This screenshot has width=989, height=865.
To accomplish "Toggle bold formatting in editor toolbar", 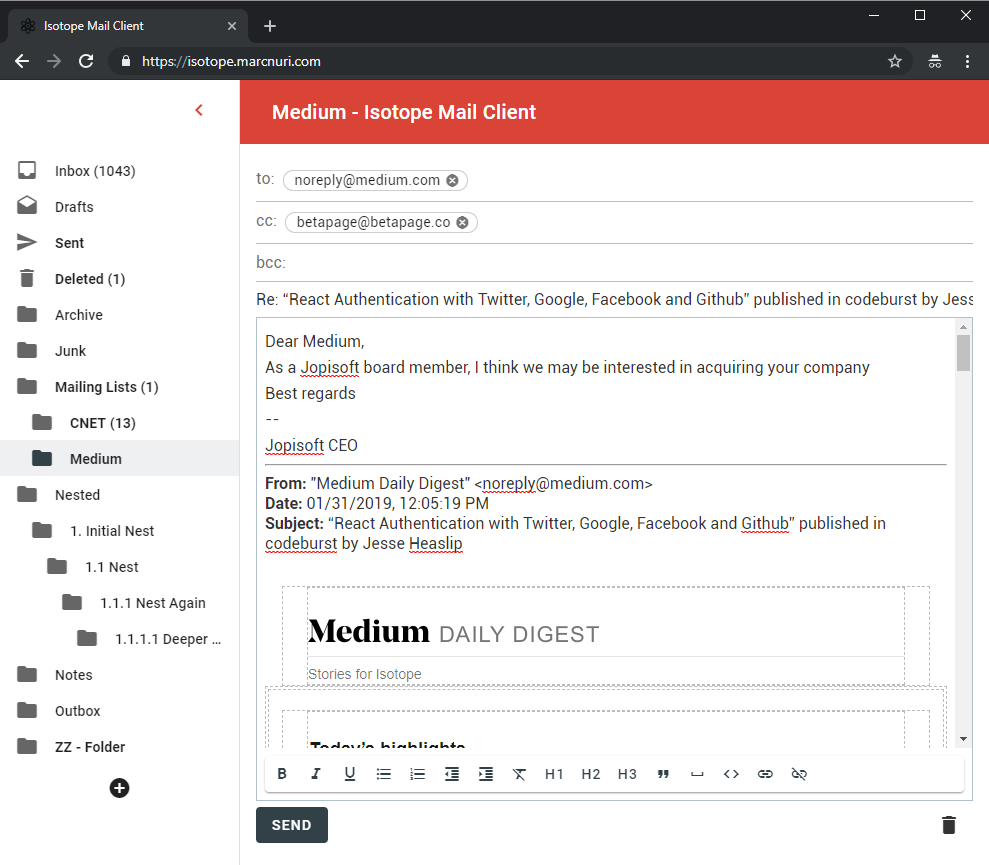I will [x=282, y=774].
